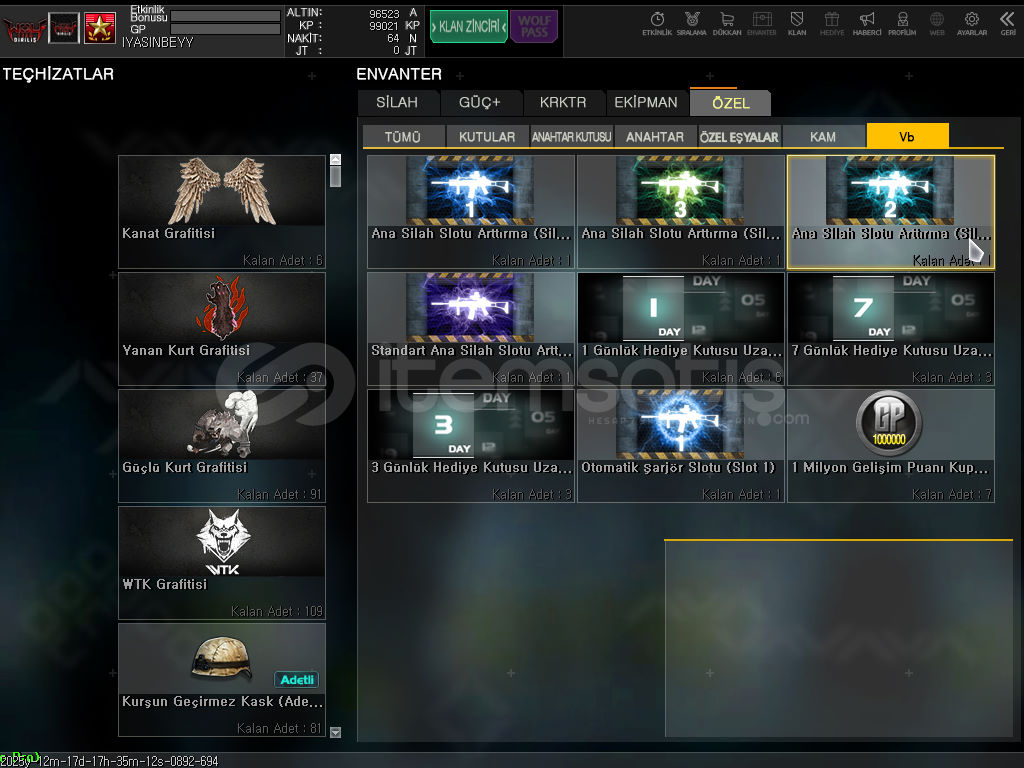Image resolution: width=1024 pixels, height=768 pixels.
Task: Click the equipment list scrollbar handle
Action: tap(336, 176)
